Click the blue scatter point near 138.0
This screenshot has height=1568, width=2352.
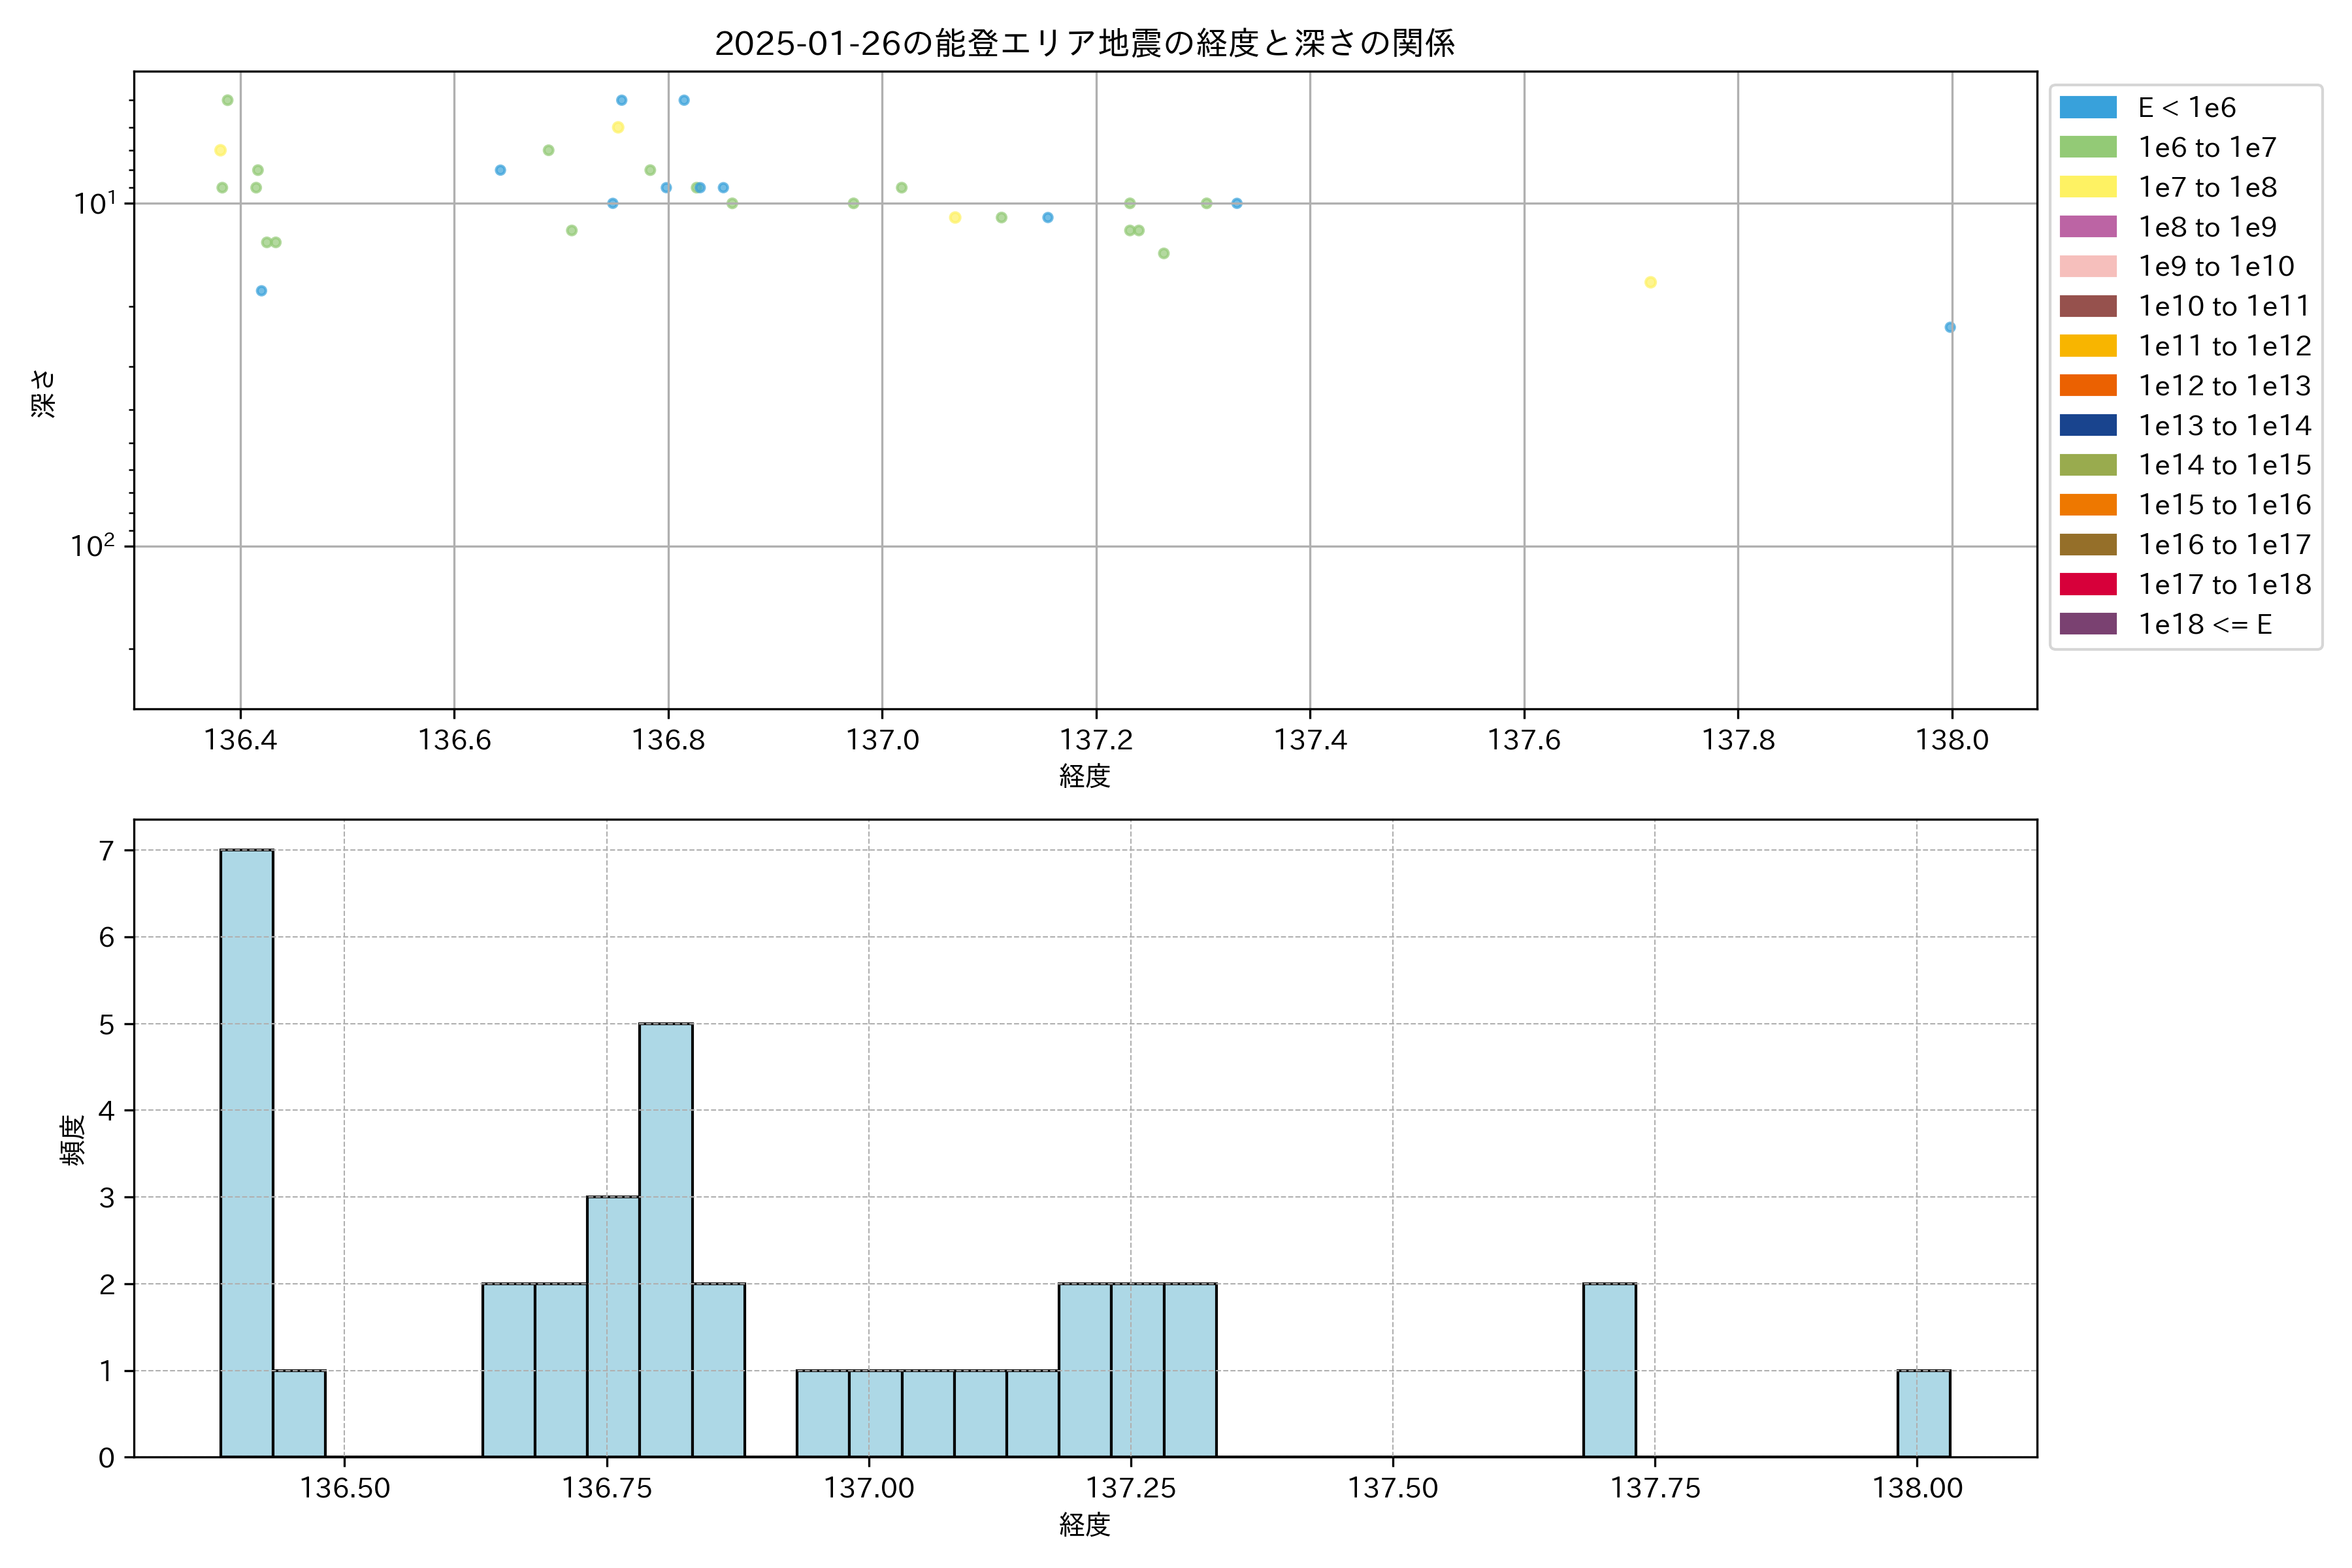(x=1949, y=327)
